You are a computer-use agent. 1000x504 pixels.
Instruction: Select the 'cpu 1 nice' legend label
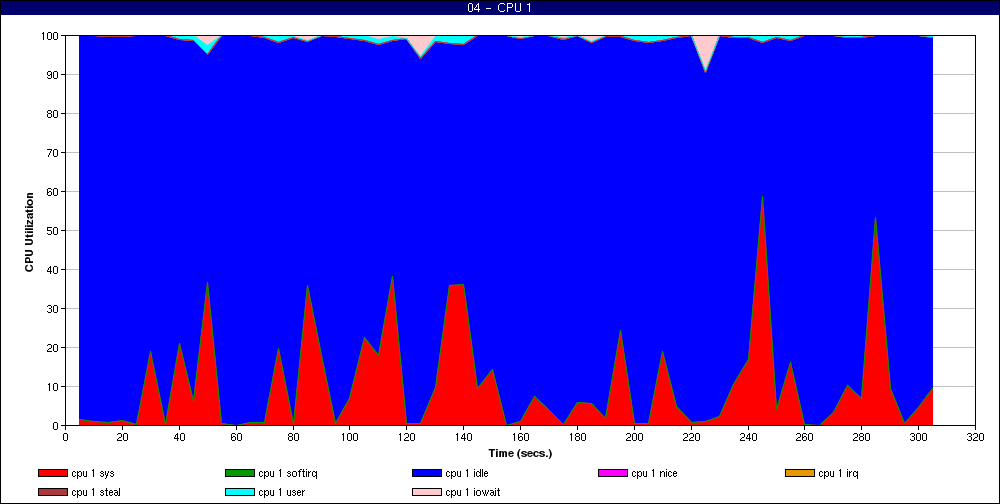(654, 473)
